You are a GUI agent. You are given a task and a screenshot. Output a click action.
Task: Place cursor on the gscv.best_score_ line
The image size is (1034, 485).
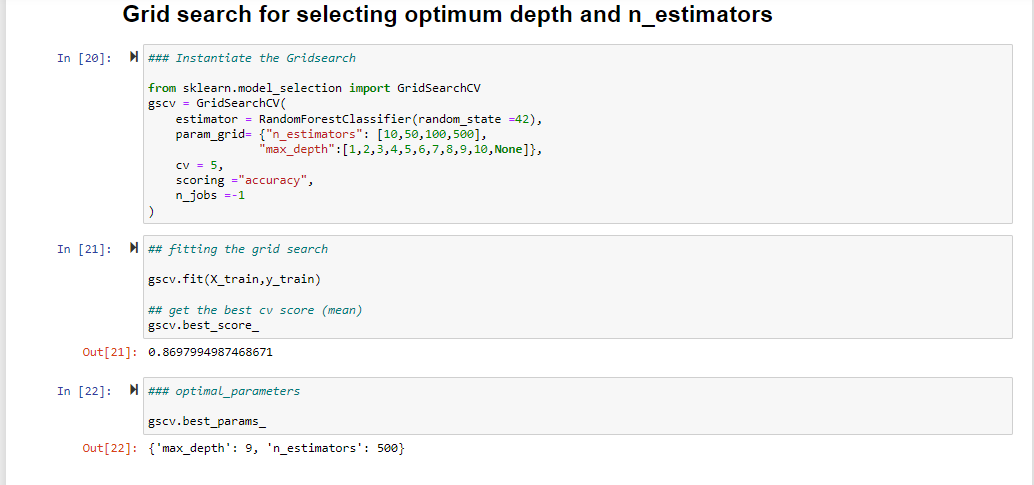[203, 325]
